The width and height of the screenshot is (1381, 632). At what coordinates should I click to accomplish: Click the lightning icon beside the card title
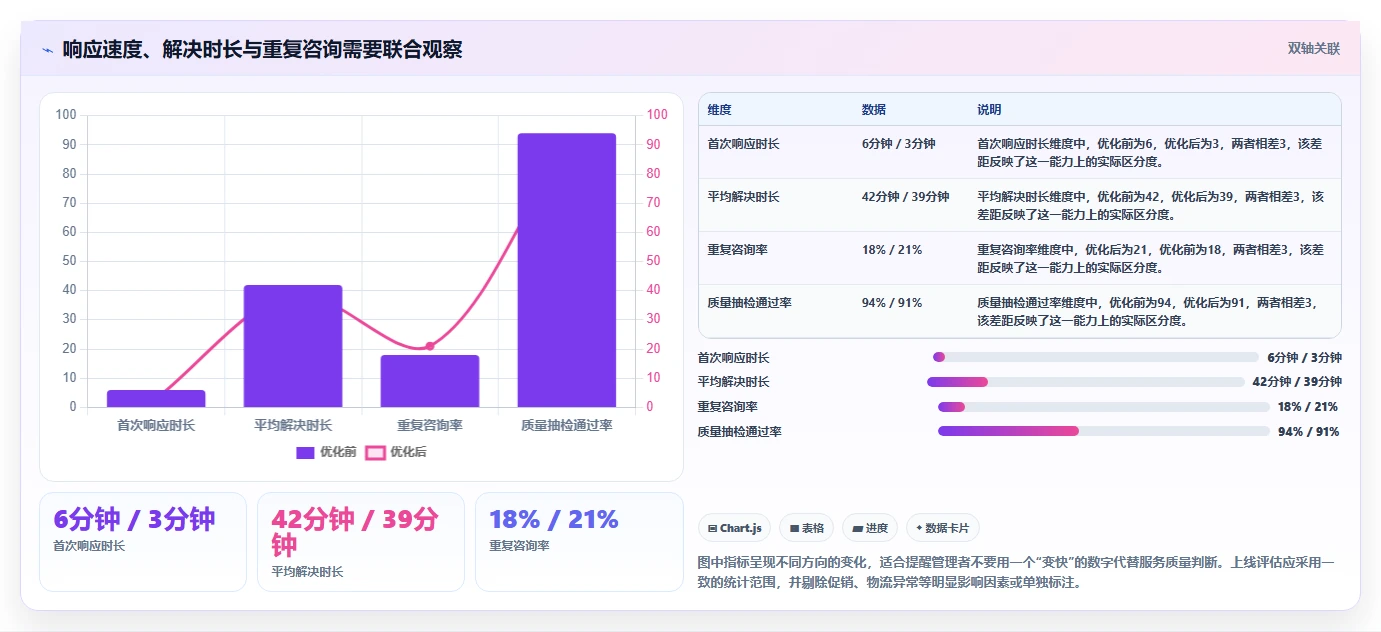[47, 50]
